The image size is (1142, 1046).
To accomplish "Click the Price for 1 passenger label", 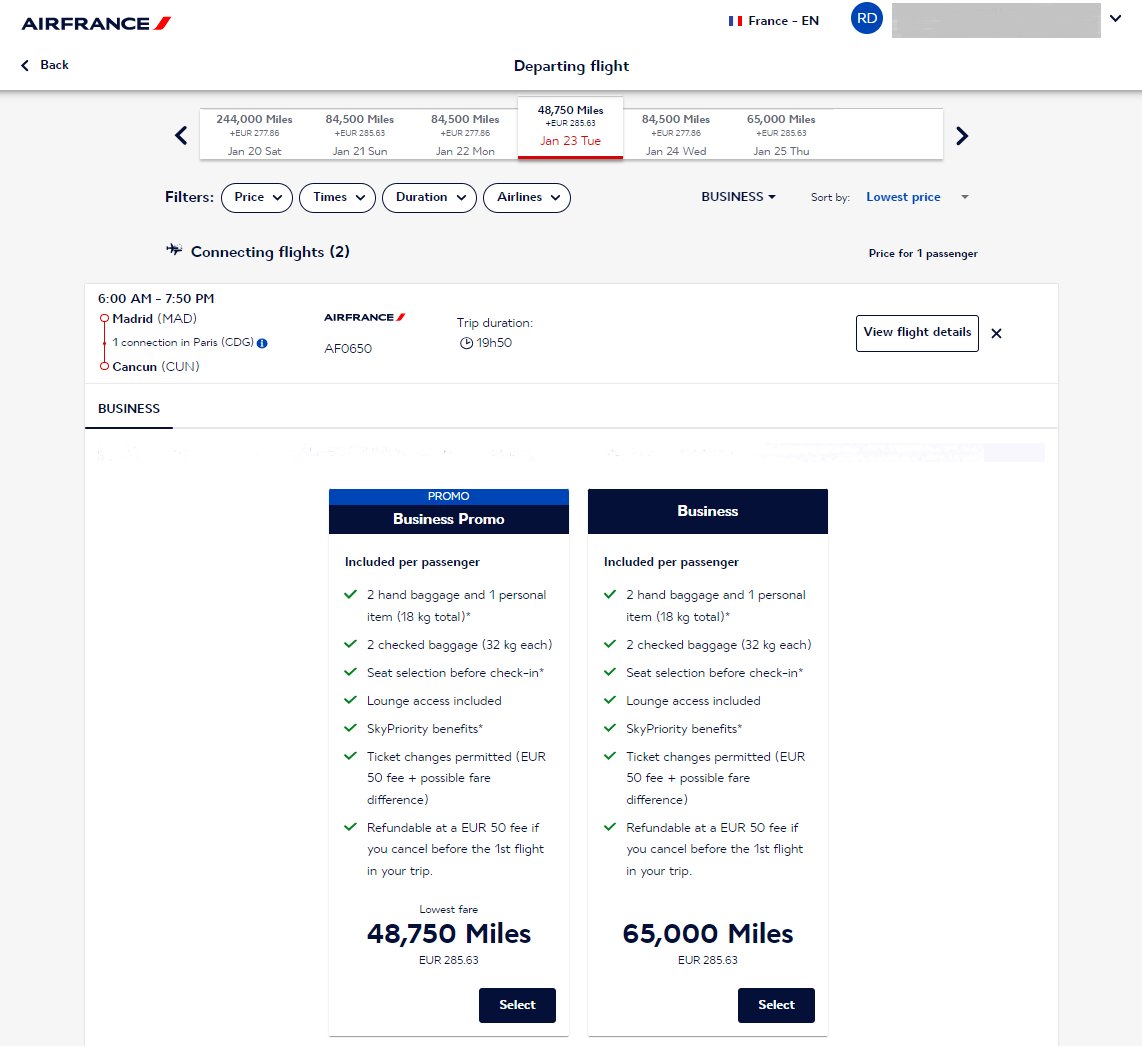I will click(923, 253).
